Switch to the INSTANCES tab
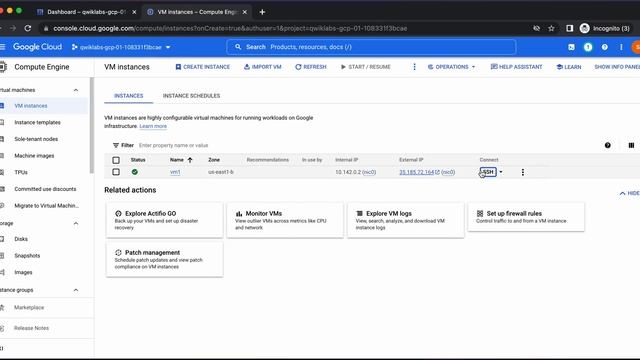 129,96
